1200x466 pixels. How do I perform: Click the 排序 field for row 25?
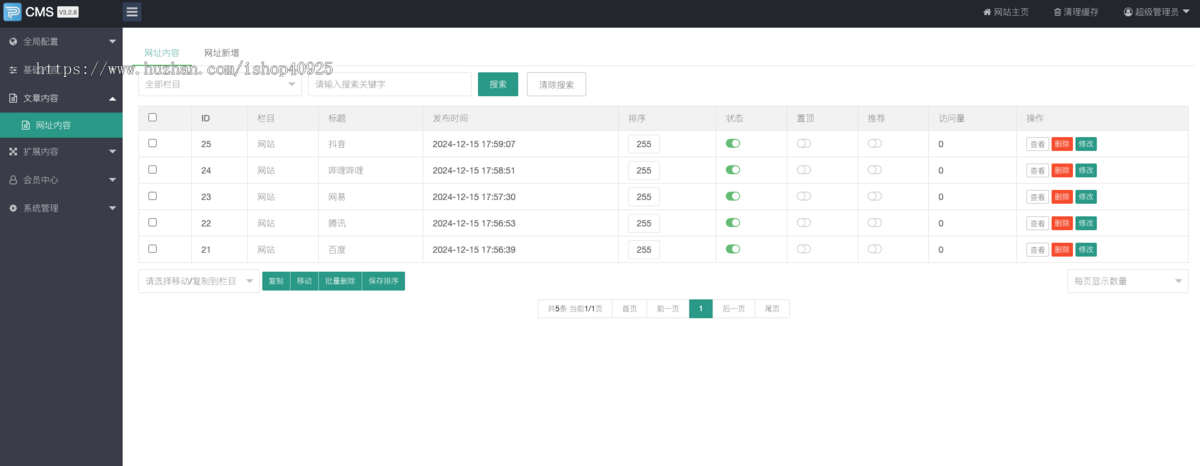tap(644, 144)
